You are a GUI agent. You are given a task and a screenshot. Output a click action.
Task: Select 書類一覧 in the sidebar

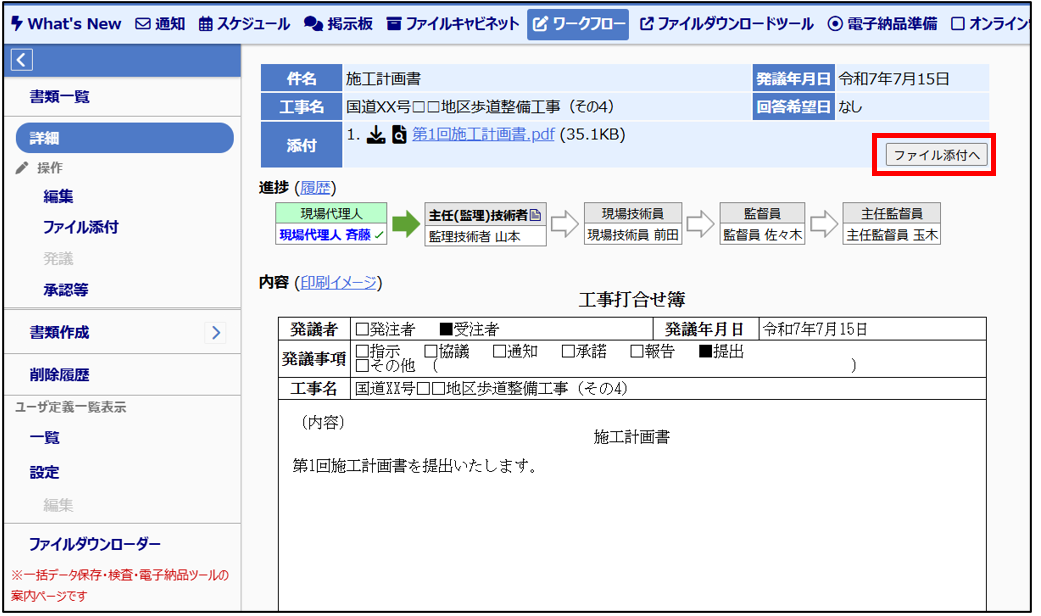(x=60, y=96)
